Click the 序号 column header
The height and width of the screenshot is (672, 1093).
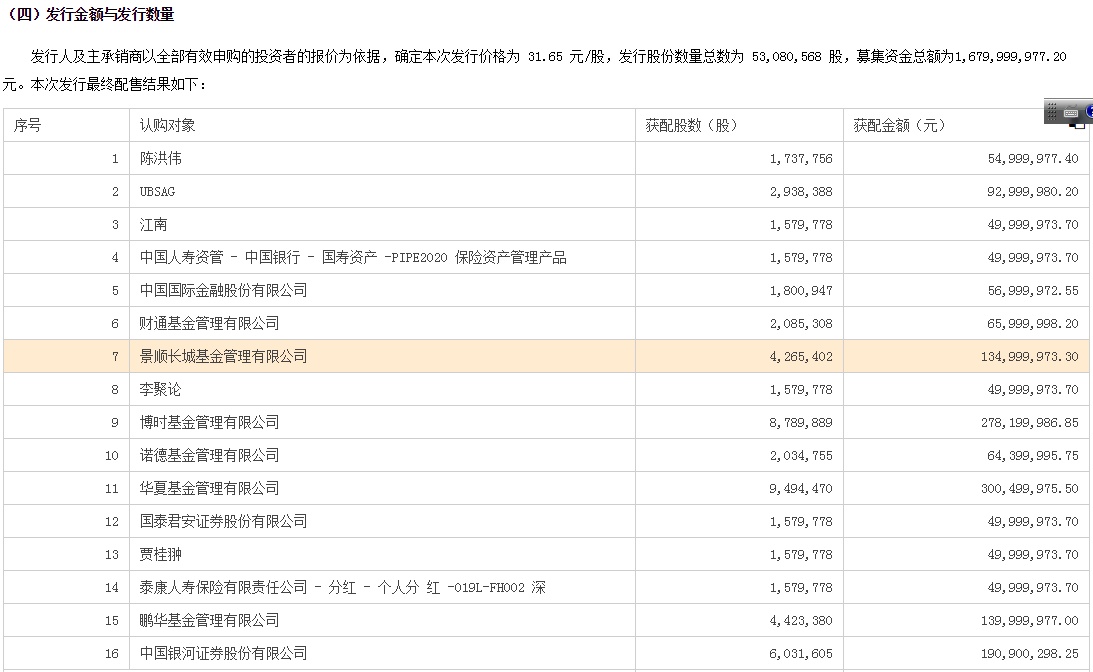pos(27,125)
